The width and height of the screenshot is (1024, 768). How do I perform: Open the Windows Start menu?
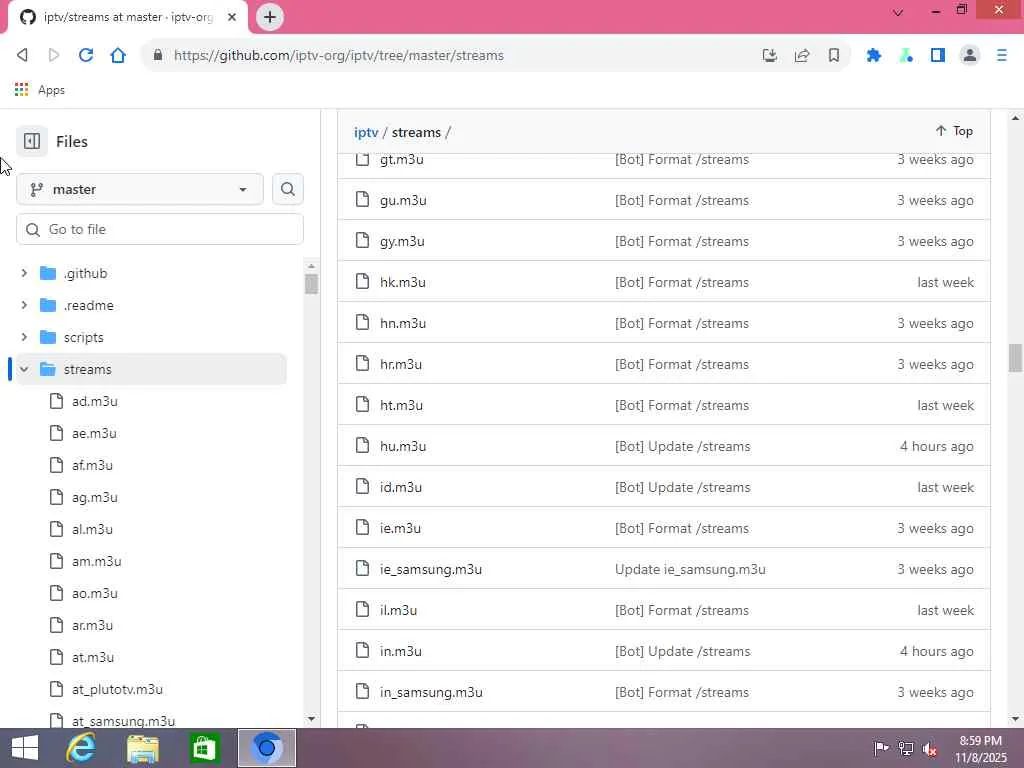[25, 748]
